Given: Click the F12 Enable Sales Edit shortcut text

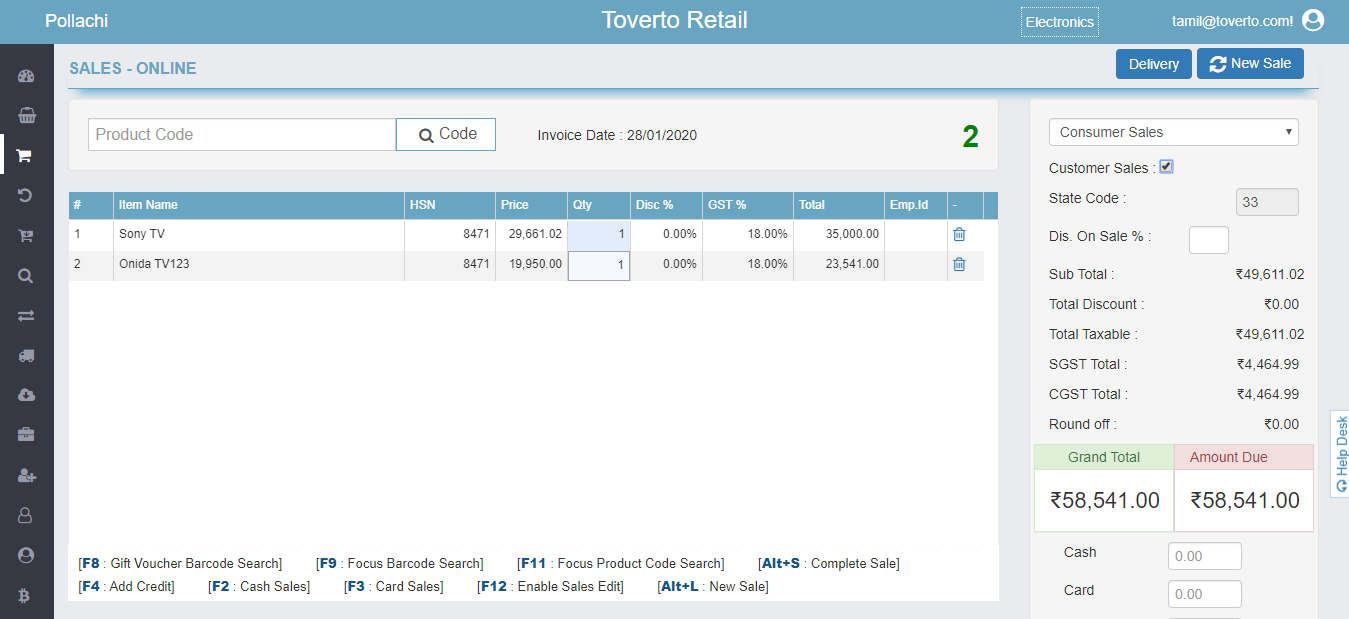Looking at the screenshot, I should (x=551, y=587).
